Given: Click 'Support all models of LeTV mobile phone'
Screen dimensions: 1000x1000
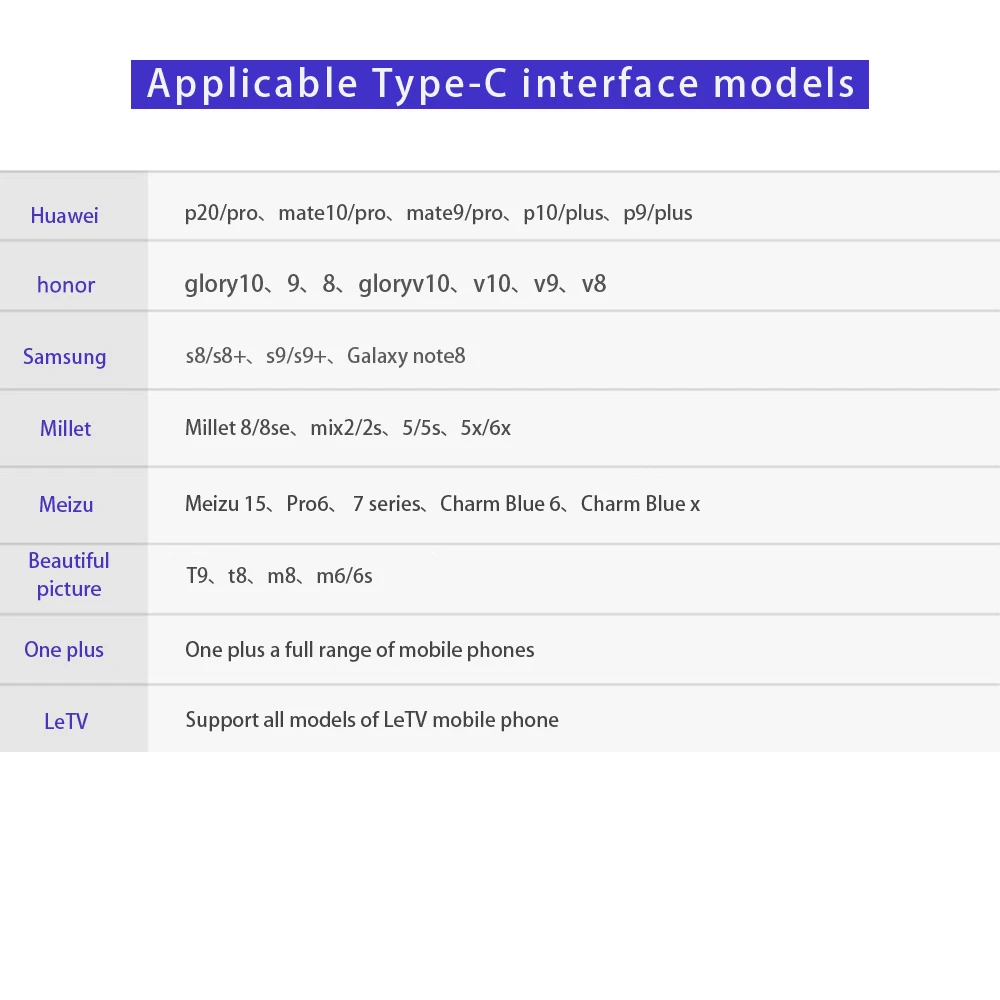Looking at the screenshot, I should [x=372, y=720].
